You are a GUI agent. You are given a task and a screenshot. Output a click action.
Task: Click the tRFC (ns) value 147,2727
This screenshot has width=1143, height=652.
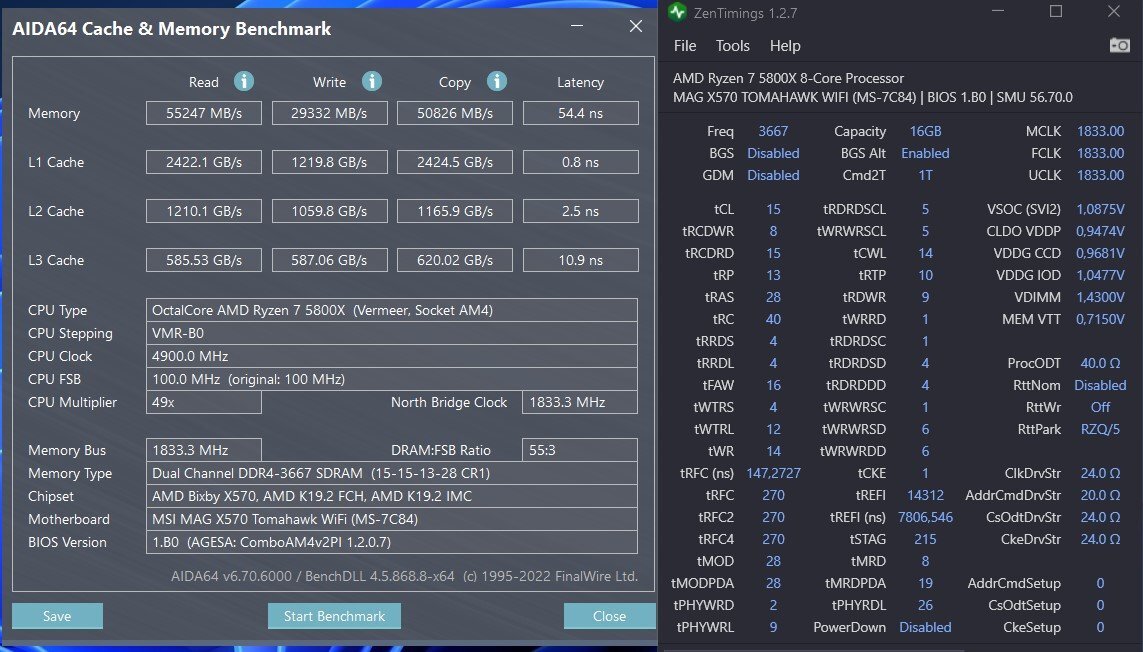[773, 473]
